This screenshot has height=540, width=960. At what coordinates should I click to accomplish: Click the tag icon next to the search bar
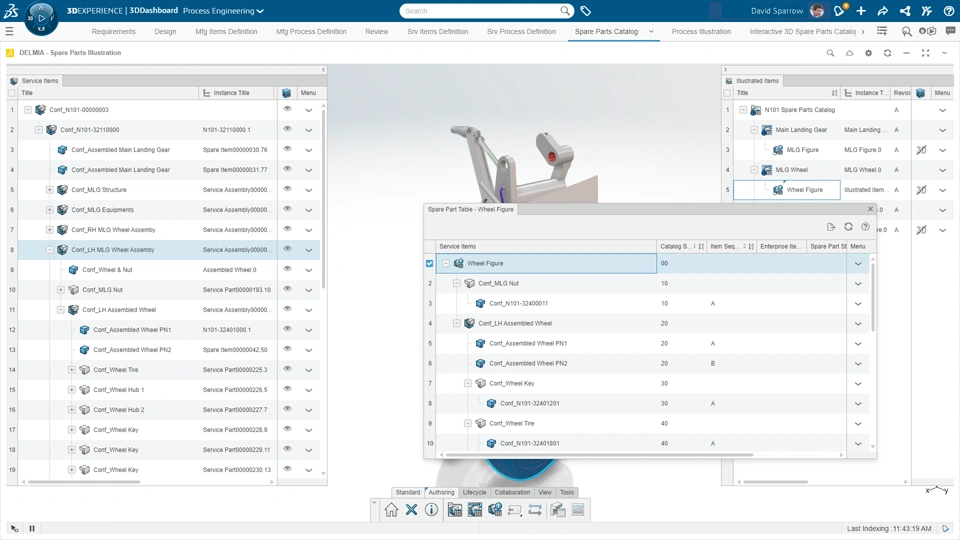(x=585, y=11)
